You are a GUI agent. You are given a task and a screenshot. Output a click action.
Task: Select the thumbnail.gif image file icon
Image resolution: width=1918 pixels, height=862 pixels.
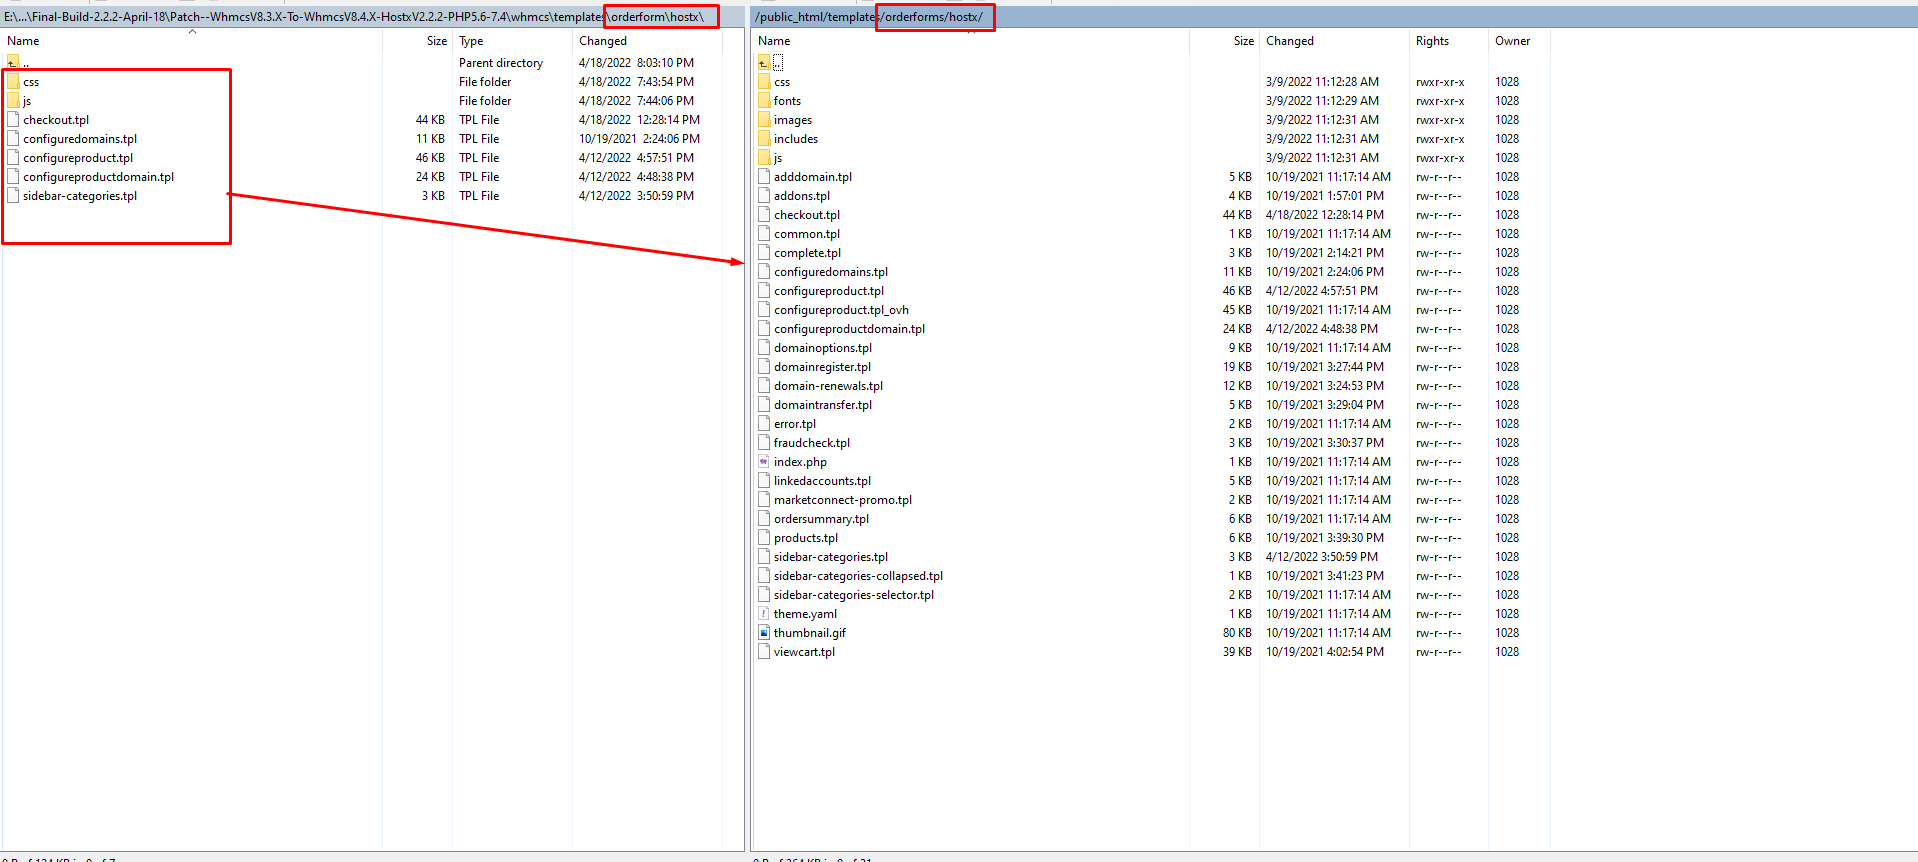pos(764,633)
